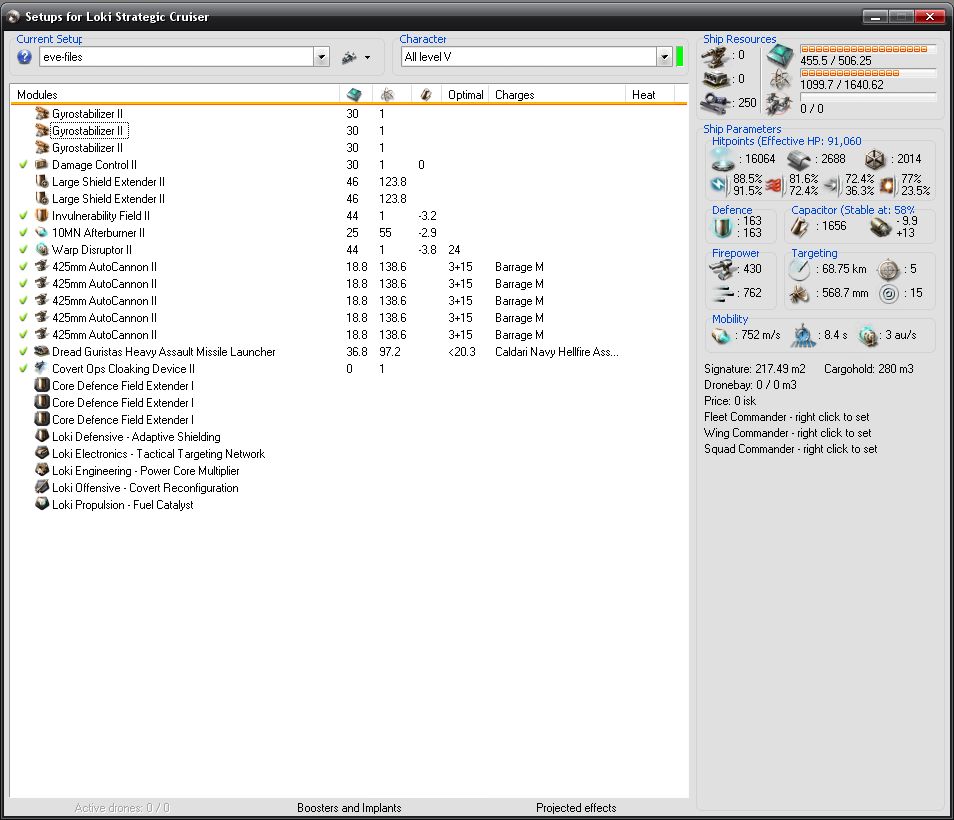Select the third Gyrostabilizer II row
Image resolution: width=954 pixels, height=820 pixels.
349,147
